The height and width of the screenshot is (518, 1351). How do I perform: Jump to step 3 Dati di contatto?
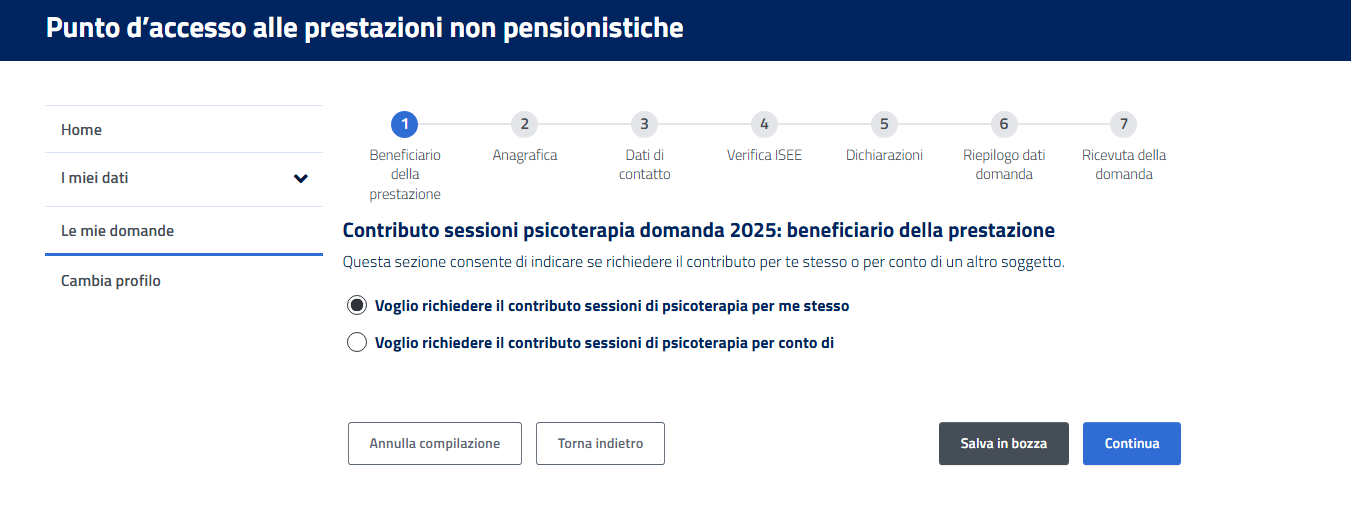[x=644, y=124]
